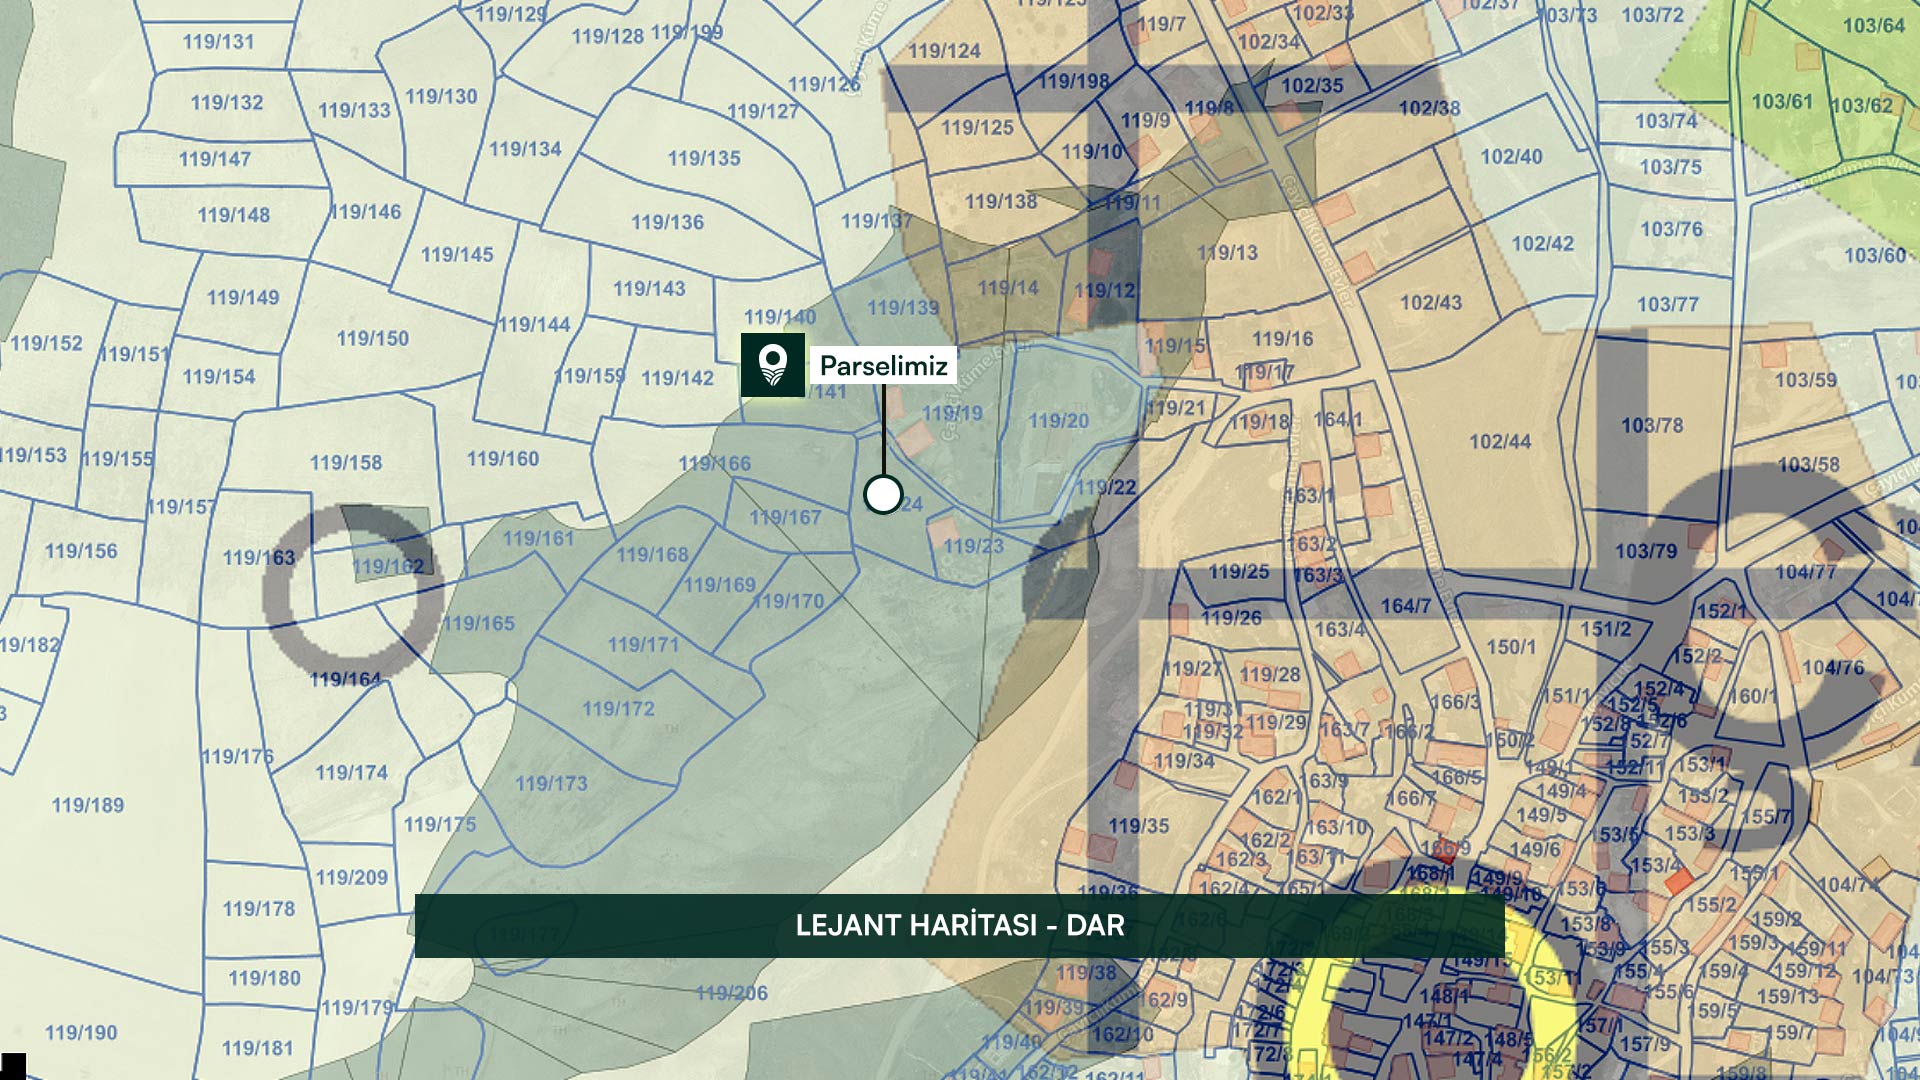This screenshot has width=1920, height=1080.
Task: Select parcel 102/44
Action: point(1499,441)
